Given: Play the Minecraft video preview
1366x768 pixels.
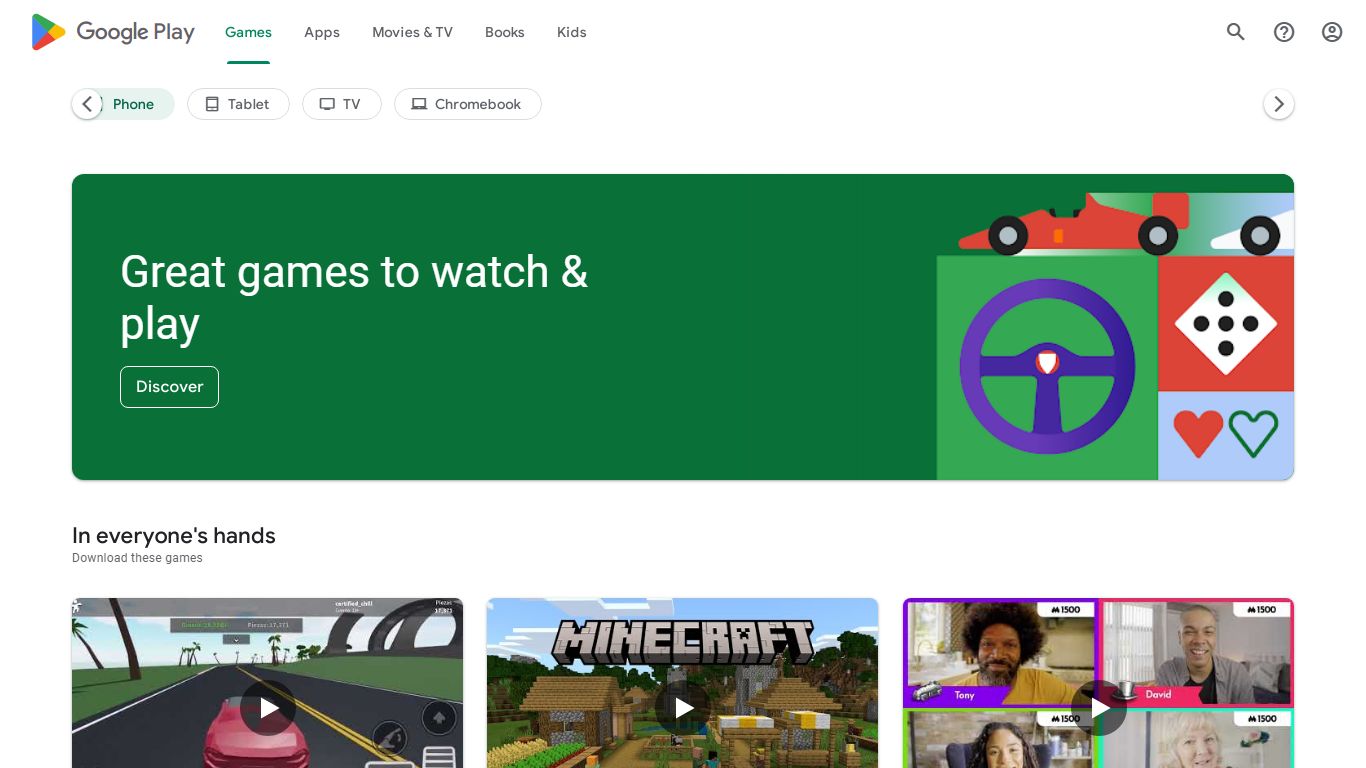Looking at the screenshot, I should click(683, 708).
